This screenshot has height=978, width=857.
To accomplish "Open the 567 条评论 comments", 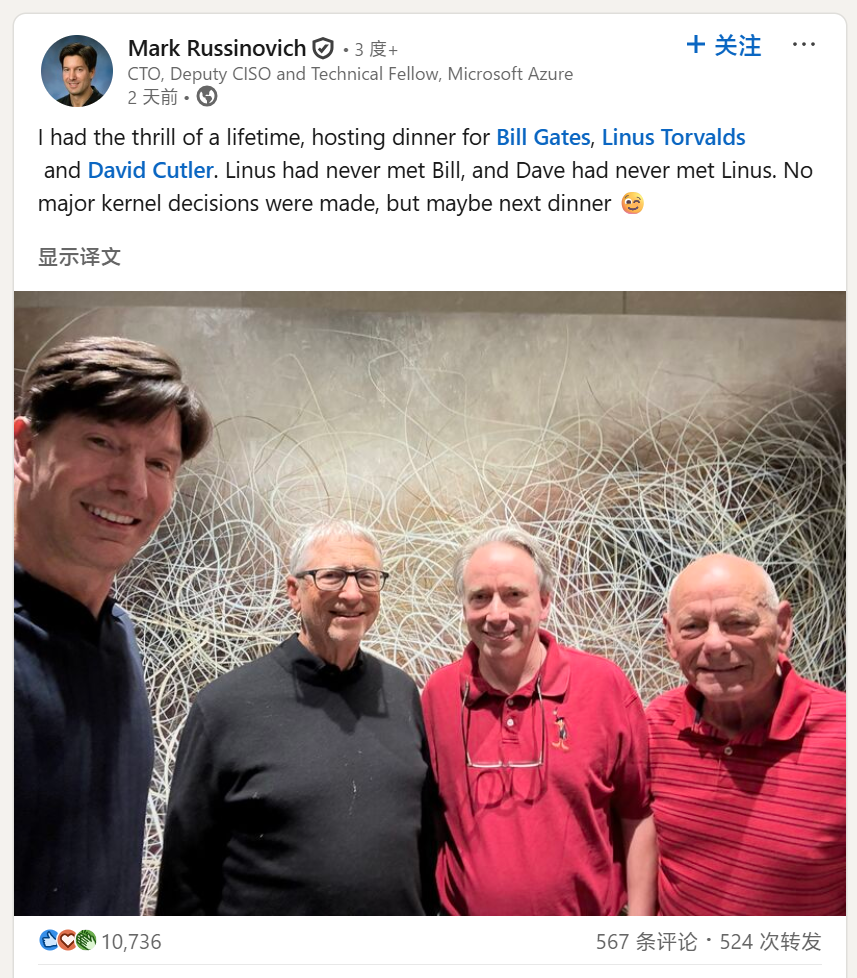I will point(646,941).
